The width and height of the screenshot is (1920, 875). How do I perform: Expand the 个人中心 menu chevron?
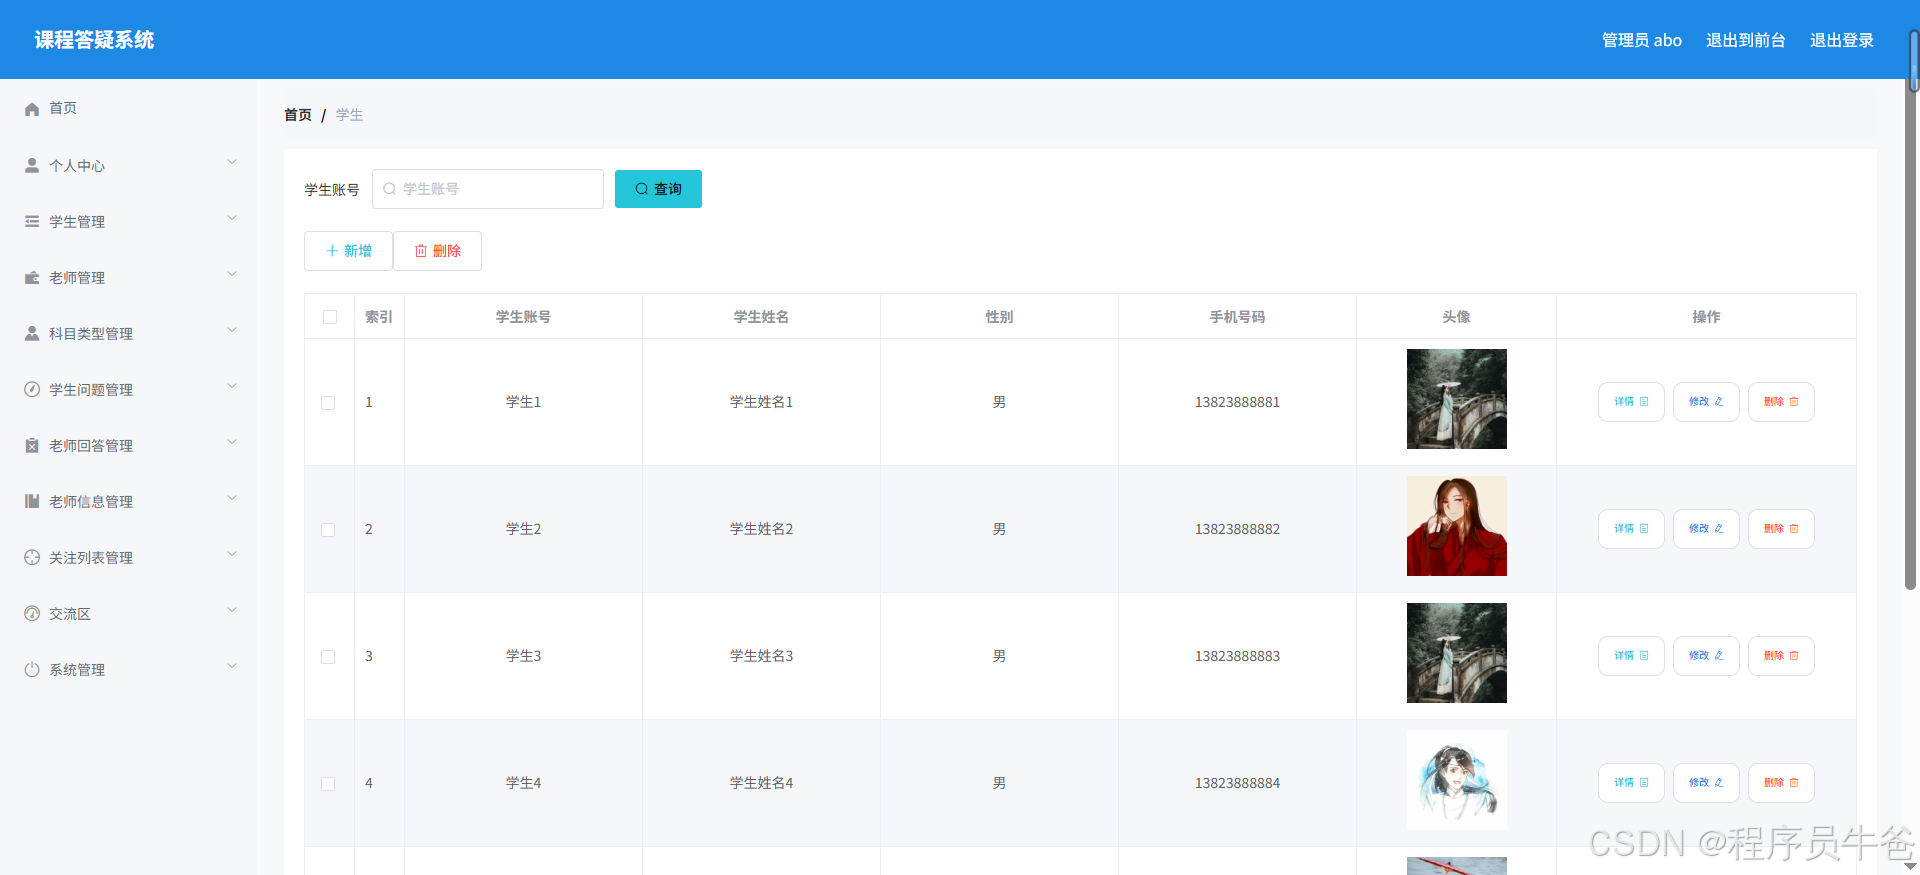pyautogui.click(x=232, y=162)
